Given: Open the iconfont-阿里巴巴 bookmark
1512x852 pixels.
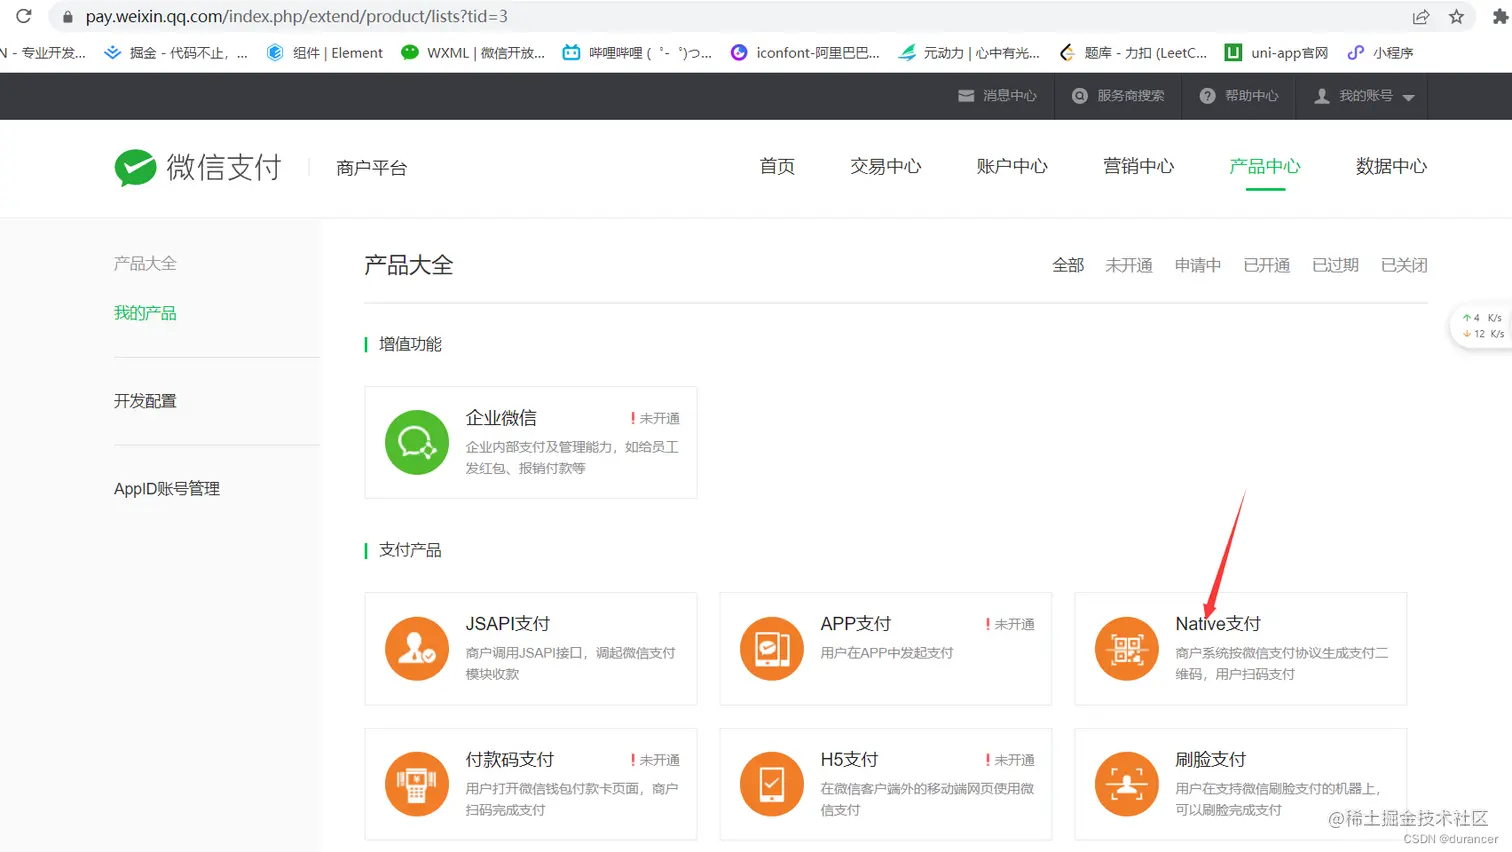Looking at the screenshot, I should coord(805,53).
